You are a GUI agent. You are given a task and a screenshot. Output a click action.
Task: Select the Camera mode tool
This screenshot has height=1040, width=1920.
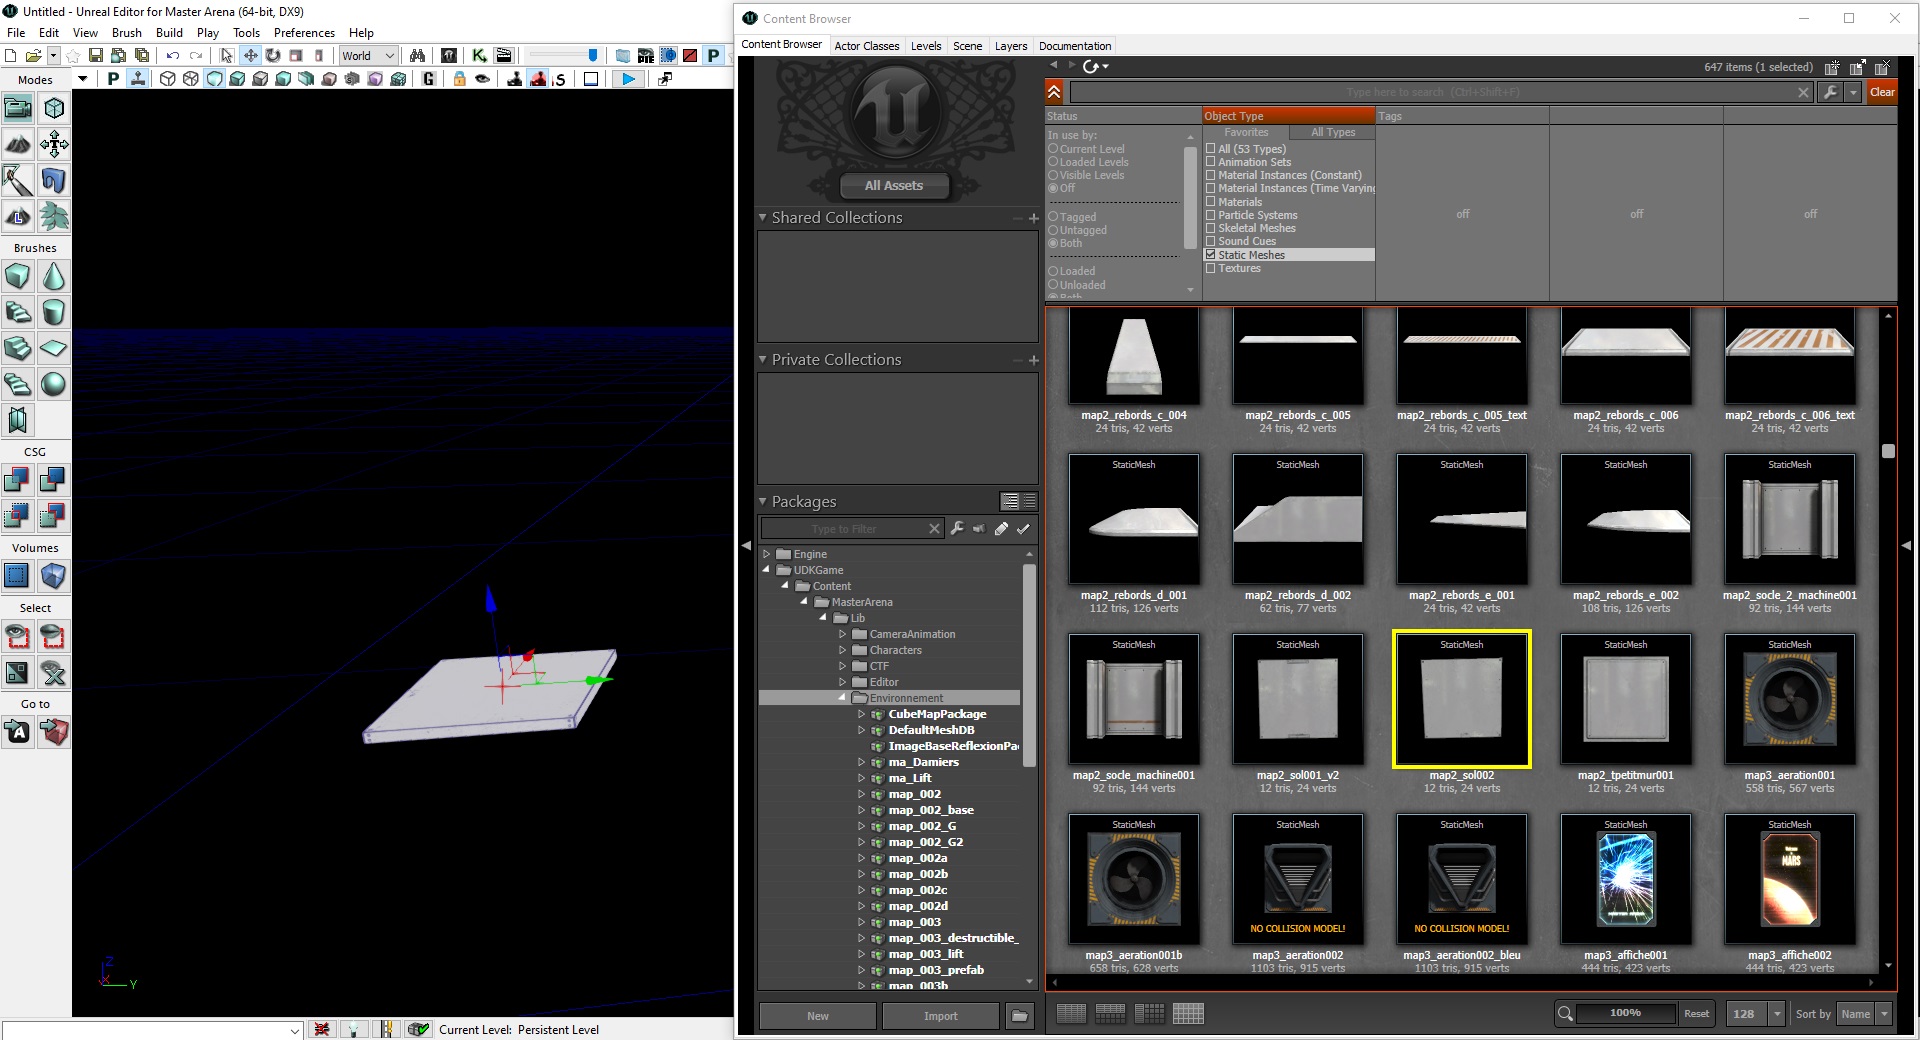click(x=18, y=108)
